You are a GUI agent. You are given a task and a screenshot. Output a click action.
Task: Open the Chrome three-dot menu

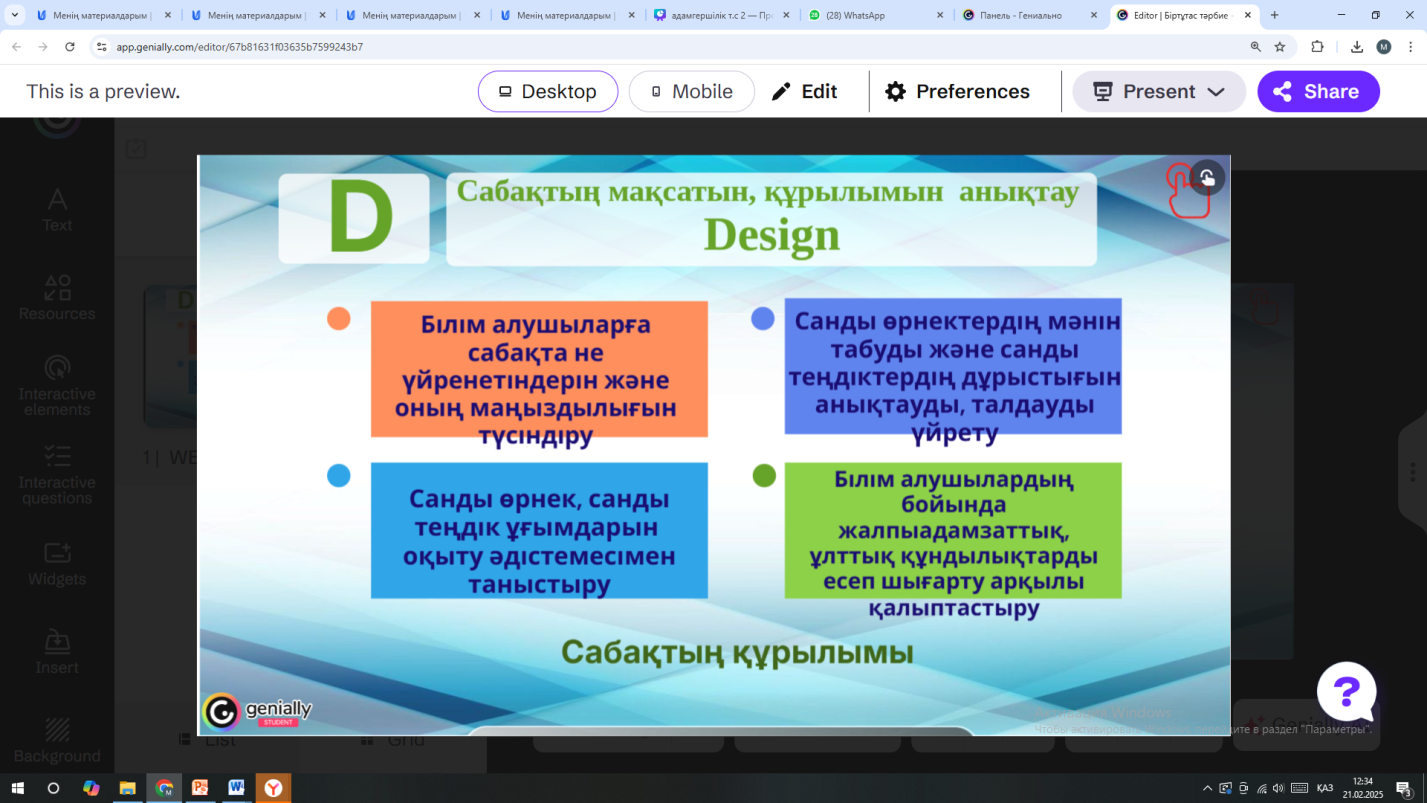[1411, 47]
